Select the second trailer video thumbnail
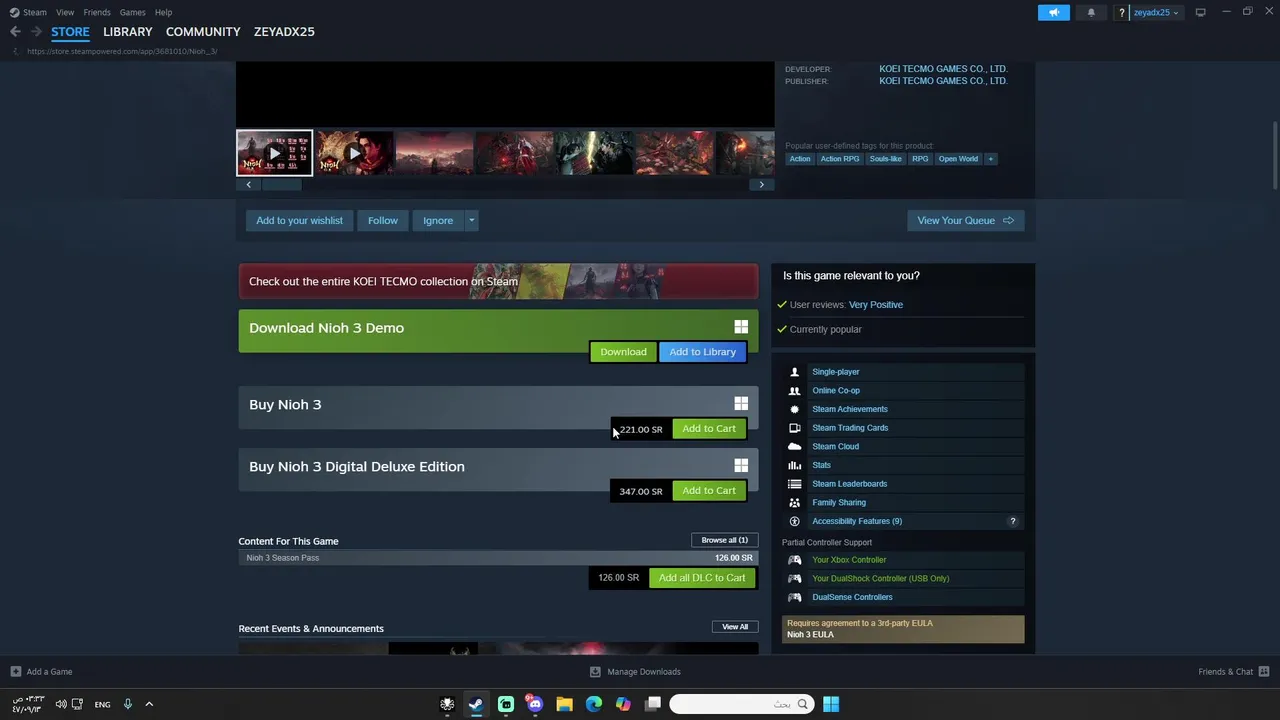1280x720 pixels. point(354,153)
